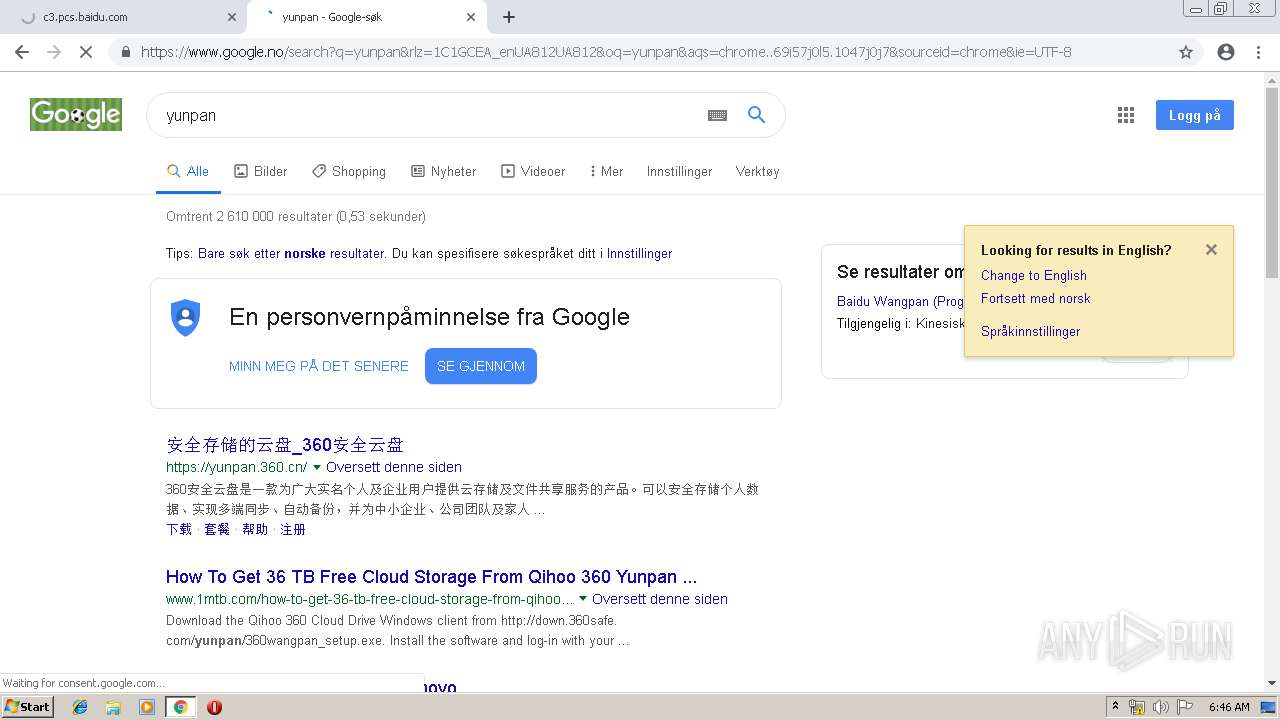
Task: Switch to the Nyheter tab
Action: tap(444, 171)
